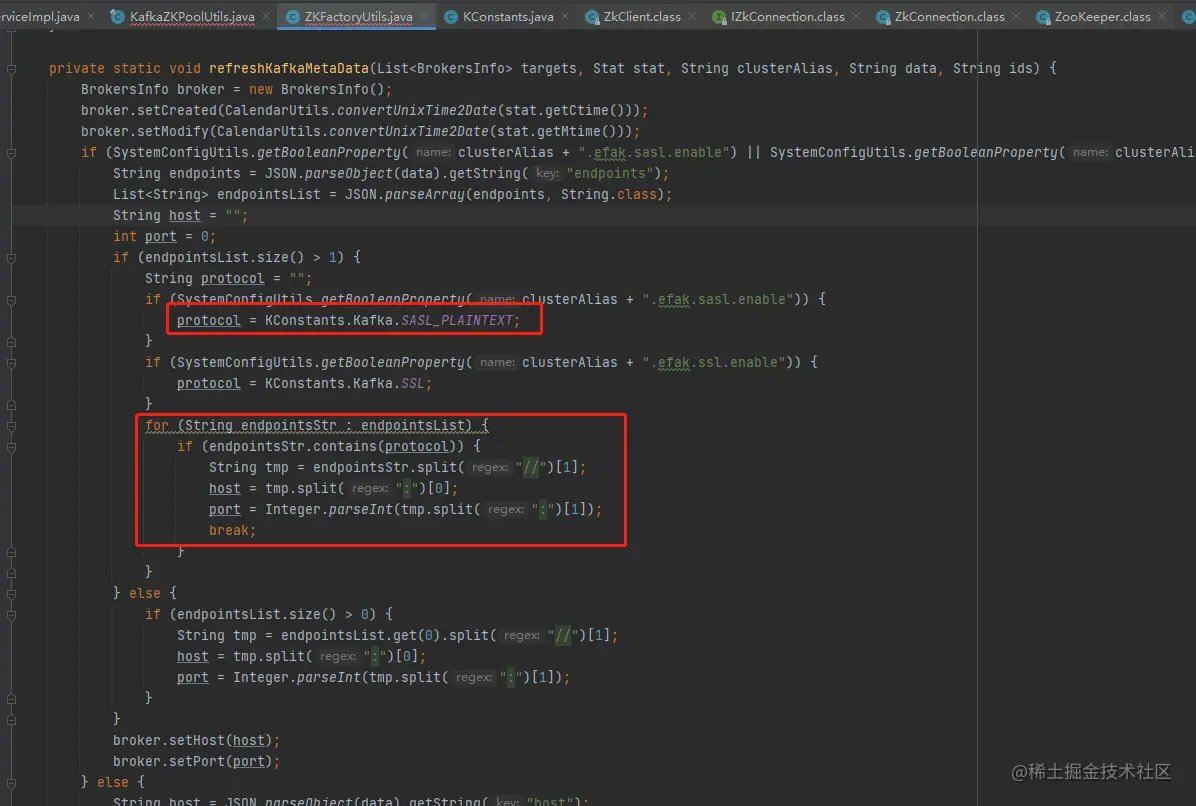Screen dimensions: 1196x806
Task: Close the ZkClient.class tab
Action: coord(692,16)
